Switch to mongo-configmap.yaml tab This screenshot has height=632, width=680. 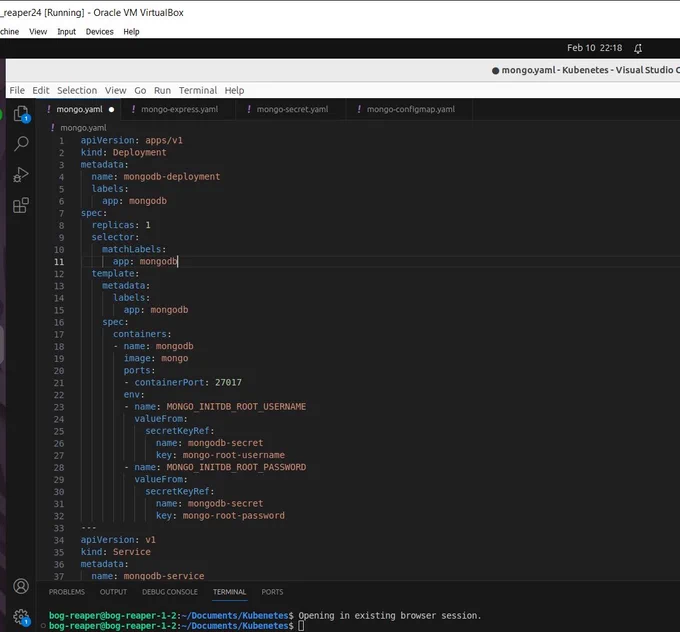411,109
